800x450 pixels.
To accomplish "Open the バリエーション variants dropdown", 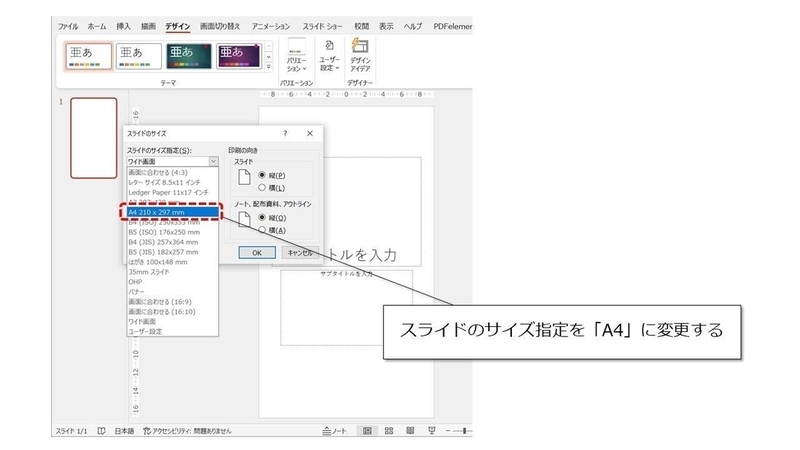I will coord(296,55).
